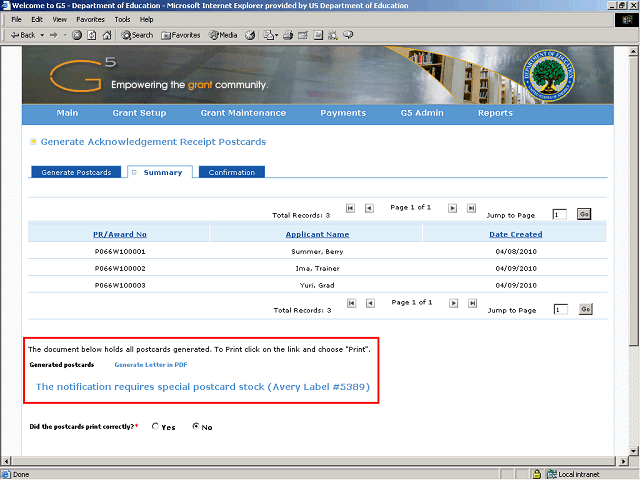640x480 pixels.
Task: Open Payments navigation item
Action: click(343, 113)
